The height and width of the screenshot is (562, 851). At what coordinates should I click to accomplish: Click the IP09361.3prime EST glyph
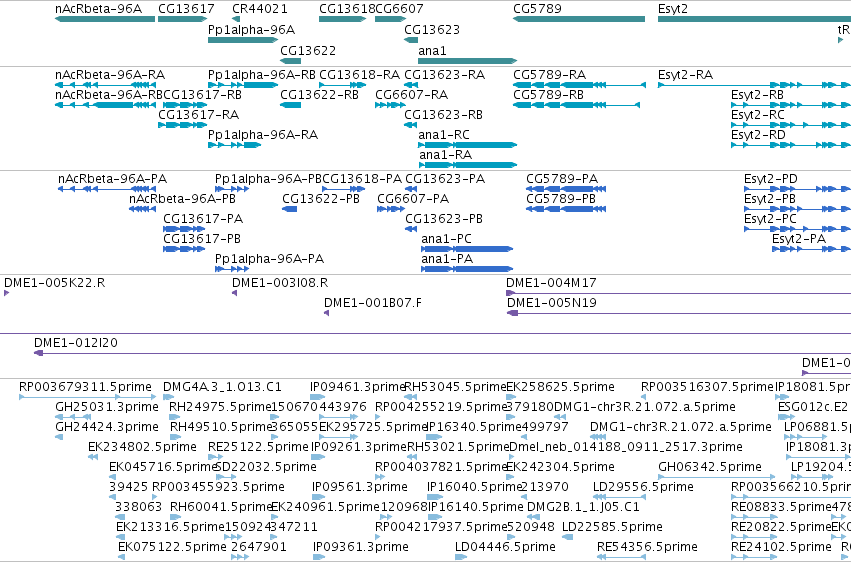319,557
